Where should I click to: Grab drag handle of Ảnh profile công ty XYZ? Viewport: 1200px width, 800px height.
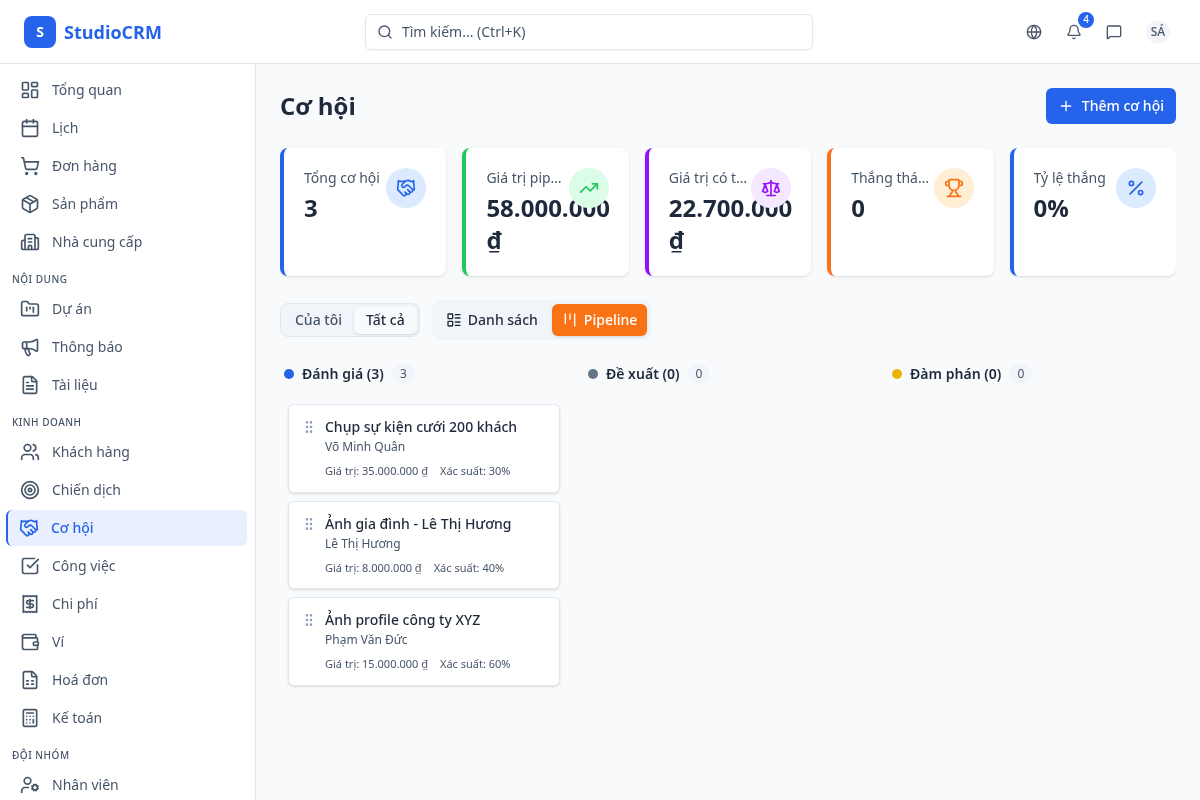[308, 620]
